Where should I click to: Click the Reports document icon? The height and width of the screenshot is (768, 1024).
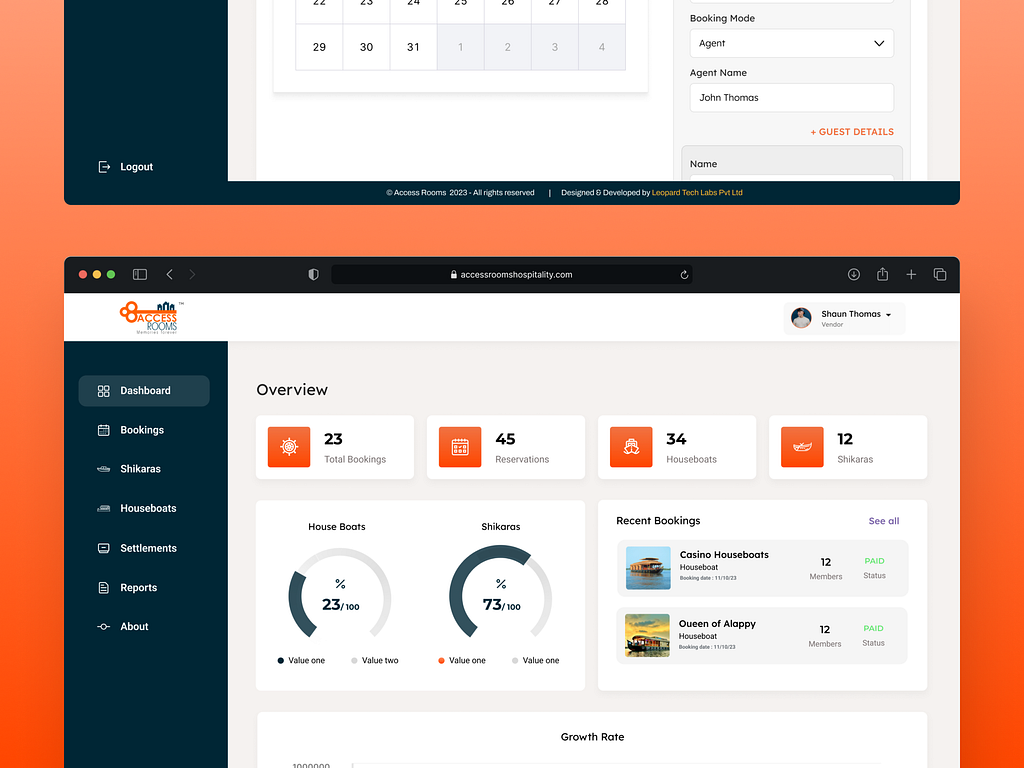104,588
